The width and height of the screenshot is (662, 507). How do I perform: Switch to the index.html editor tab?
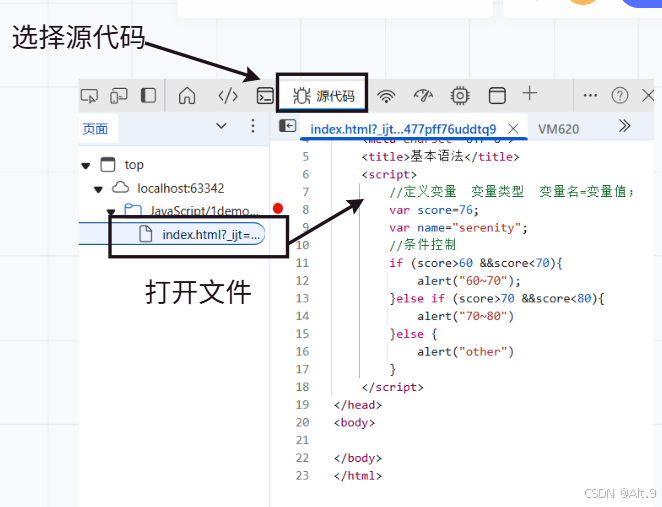click(403, 129)
